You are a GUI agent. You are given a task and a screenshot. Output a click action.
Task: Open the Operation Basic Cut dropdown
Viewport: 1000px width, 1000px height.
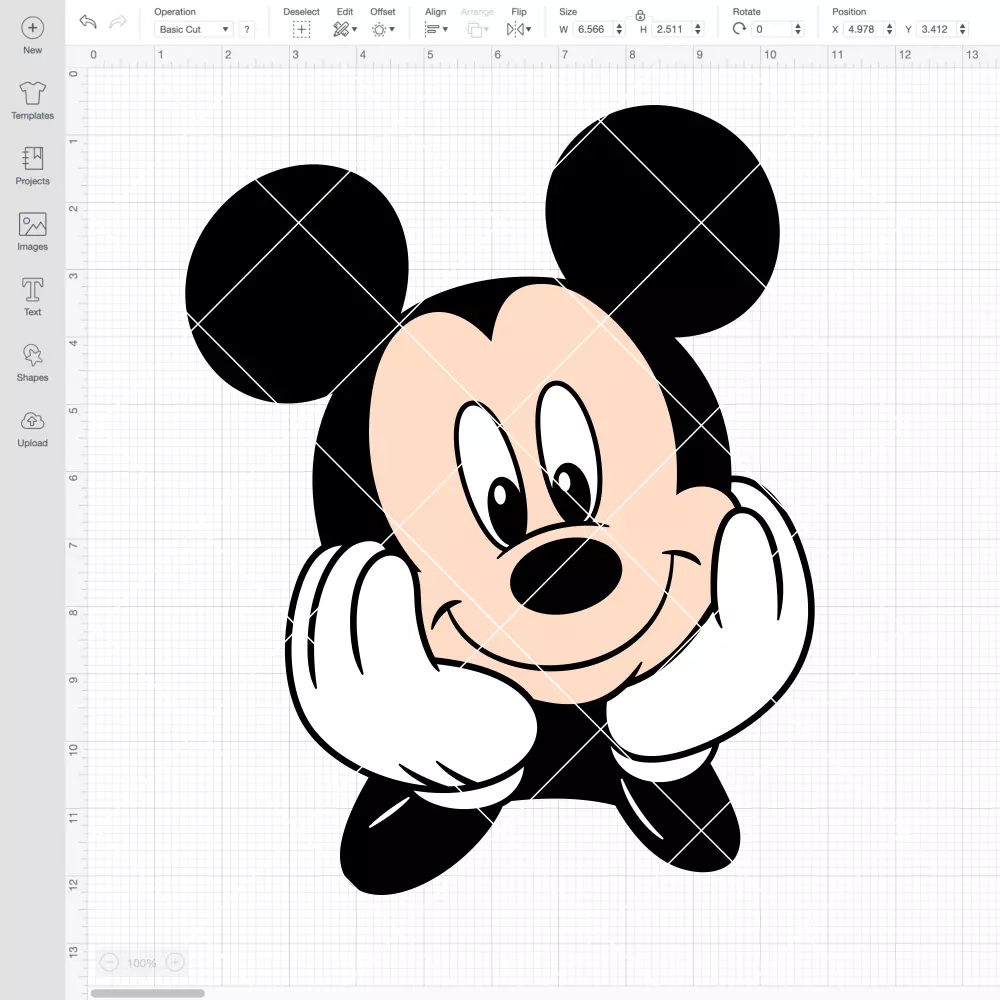(194, 29)
